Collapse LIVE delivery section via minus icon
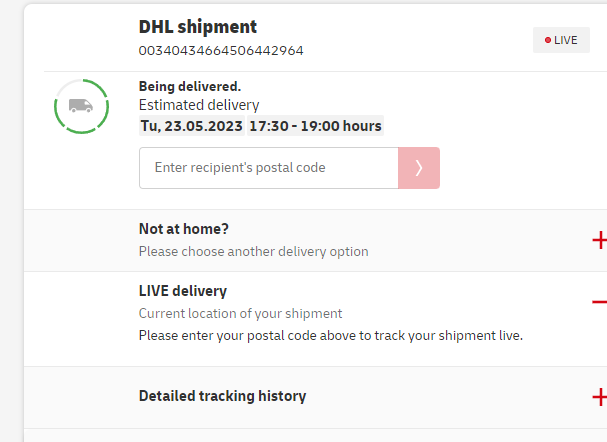607x442 pixels. [599, 302]
